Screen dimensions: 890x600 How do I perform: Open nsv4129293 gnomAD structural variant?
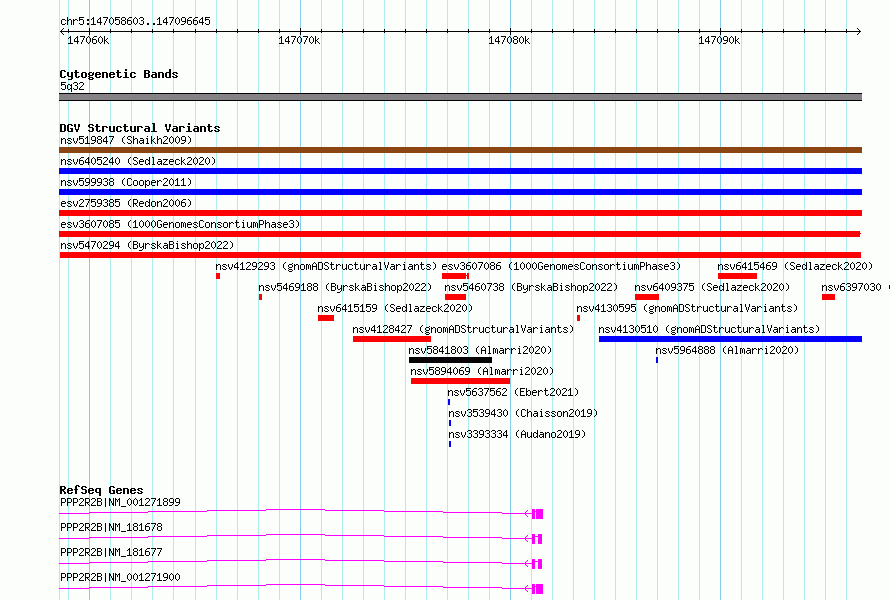326,266
